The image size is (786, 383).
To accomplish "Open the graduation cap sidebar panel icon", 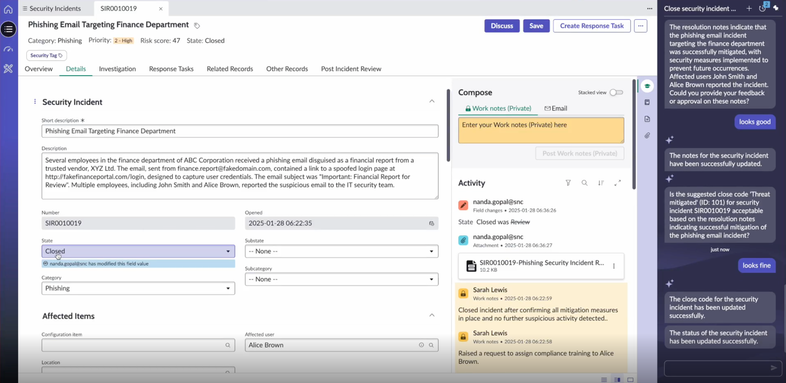I will [x=647, y=86].
